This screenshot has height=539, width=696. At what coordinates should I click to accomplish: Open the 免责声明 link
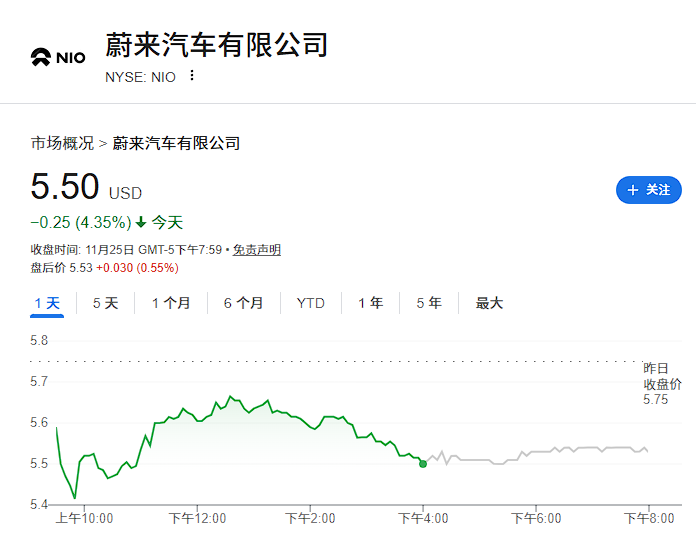coord(257,250)
